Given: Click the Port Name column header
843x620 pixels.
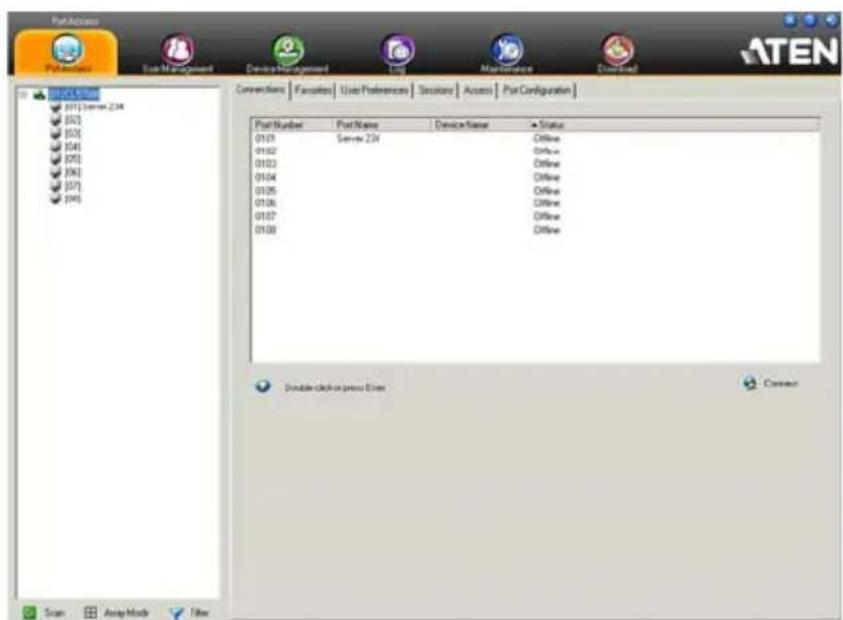Looking at the screenshot, I should pos(358,125).
